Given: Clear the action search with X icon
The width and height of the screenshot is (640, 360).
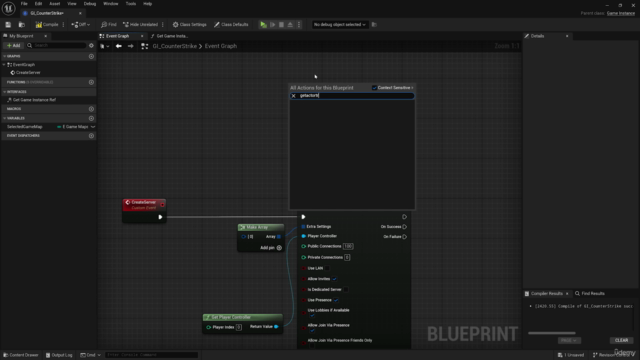Looking at the screenshot, I should tap(293, 96).
